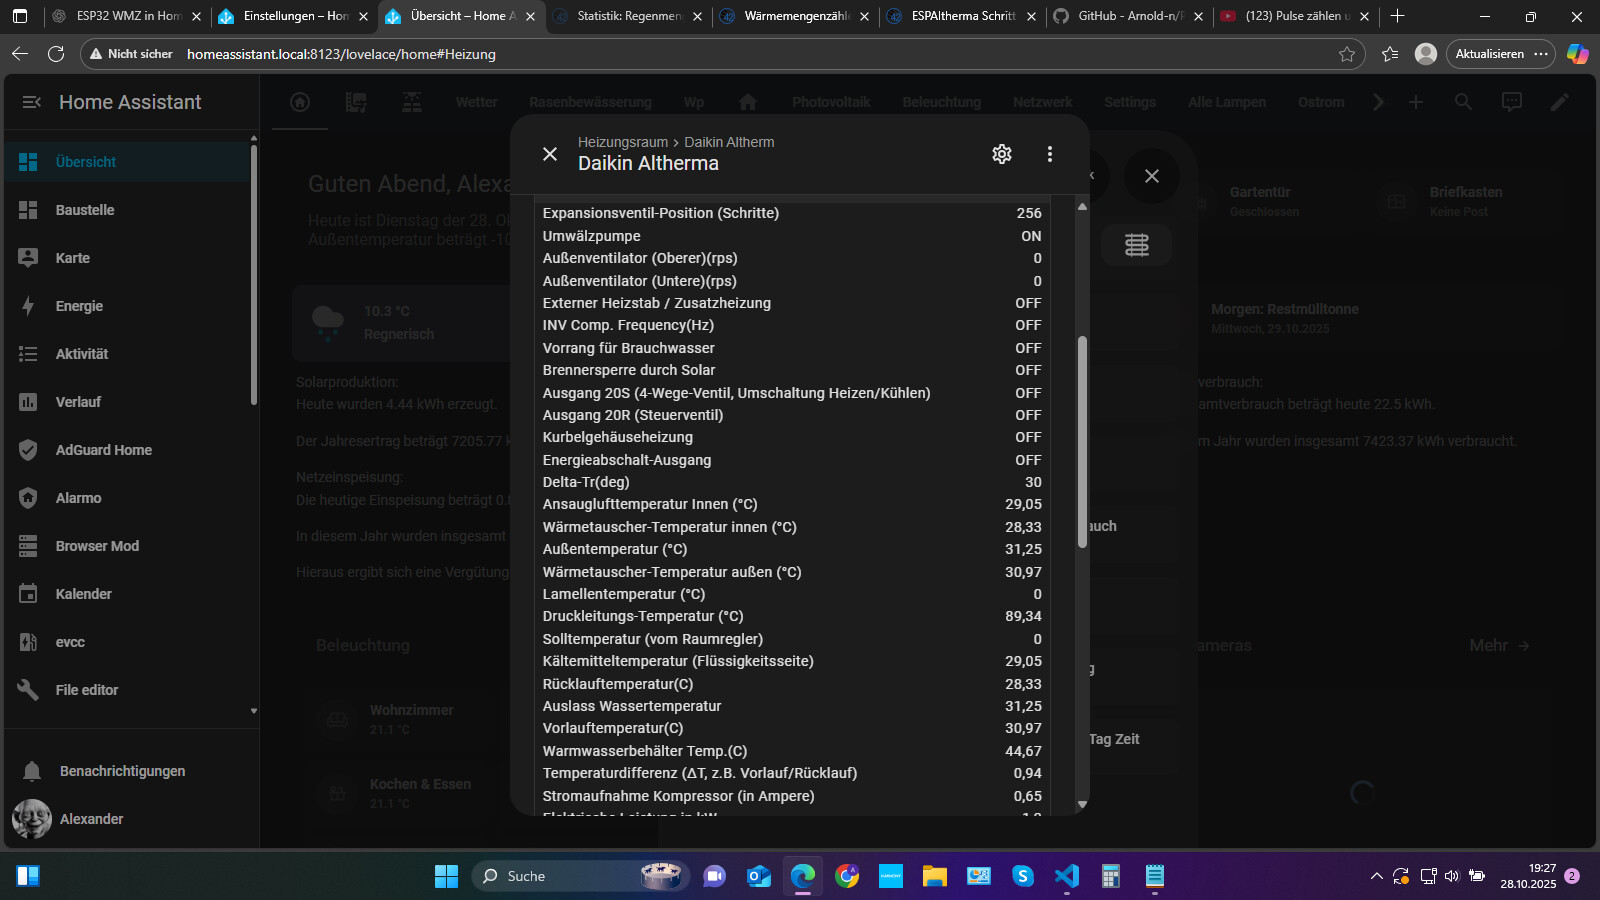
Task: Click entity list scroll down arrow
Action: click(1082, 804)
